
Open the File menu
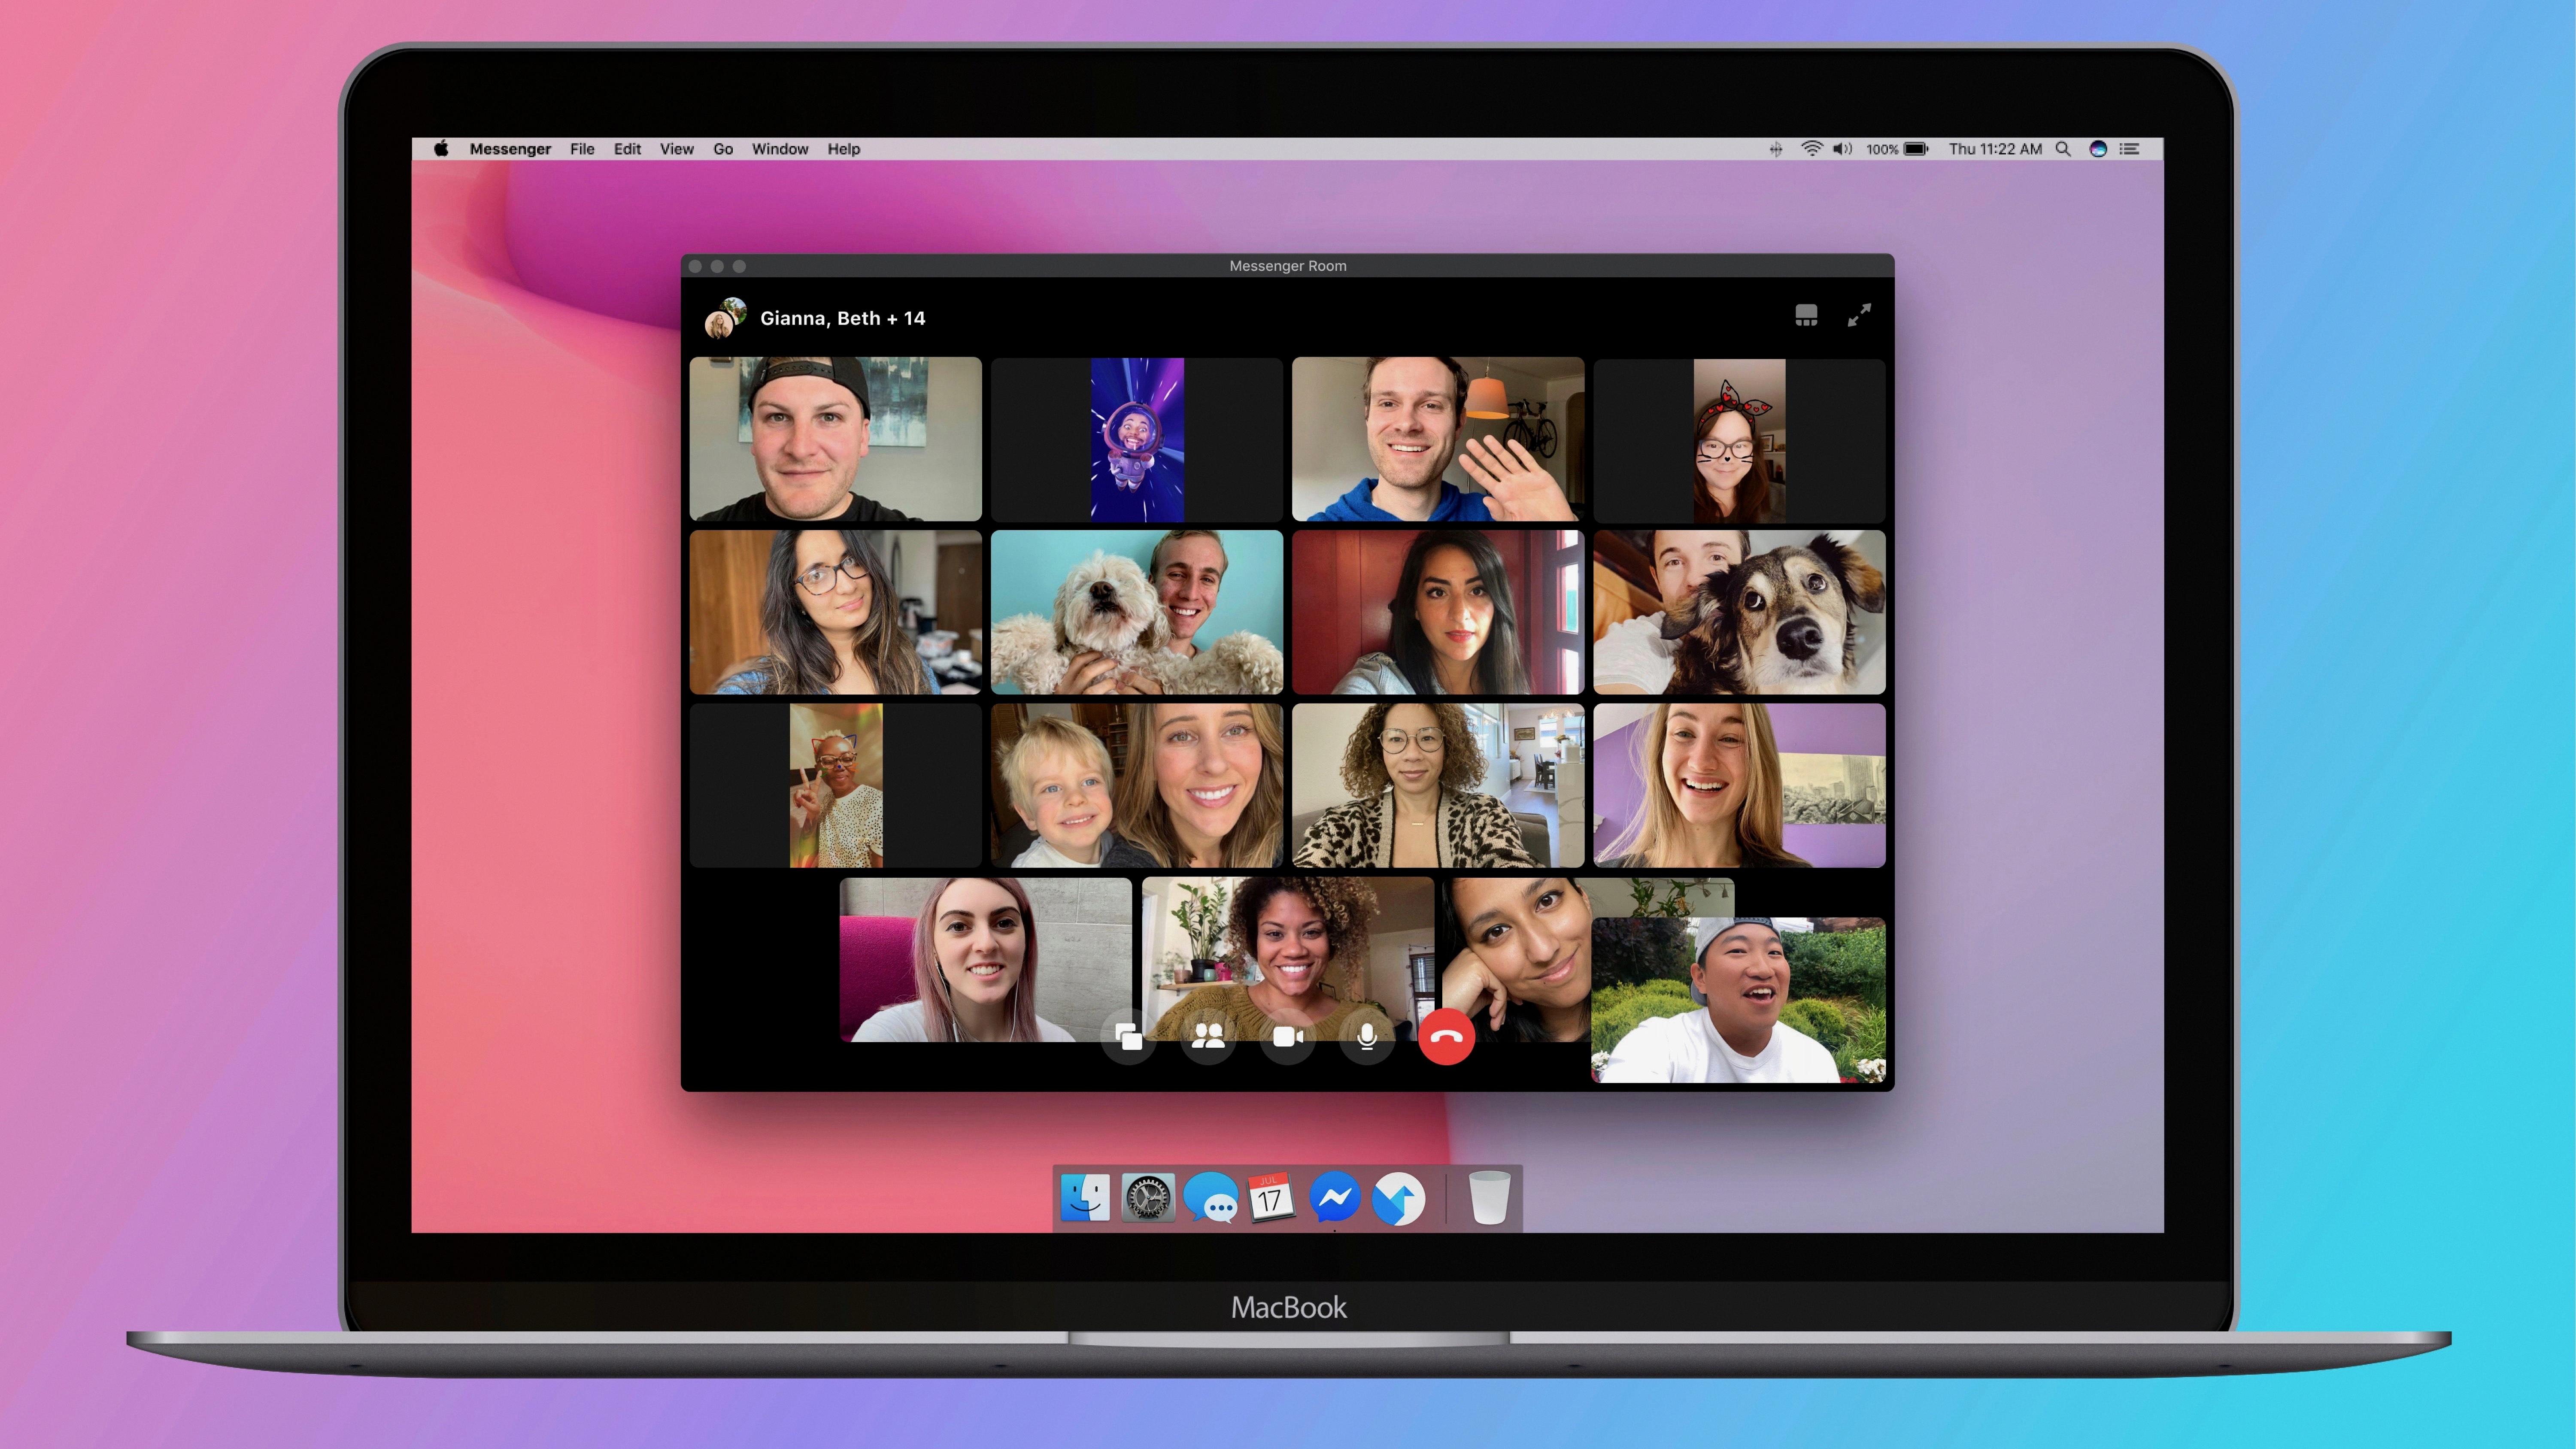[582, 149]
